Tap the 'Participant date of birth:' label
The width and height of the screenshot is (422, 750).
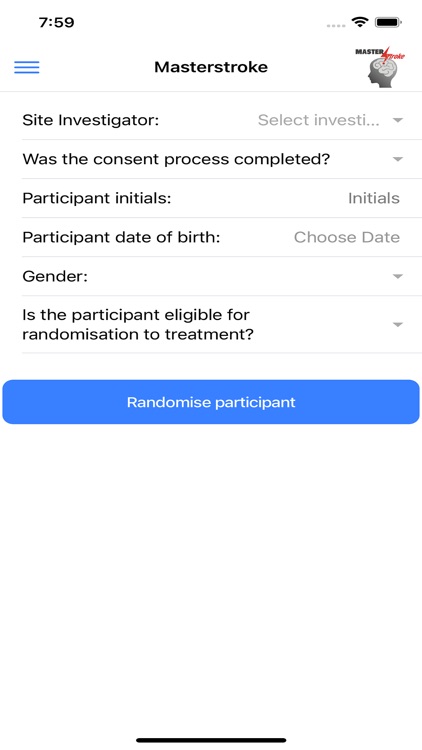pyautogui.click(x=122, y=237)
